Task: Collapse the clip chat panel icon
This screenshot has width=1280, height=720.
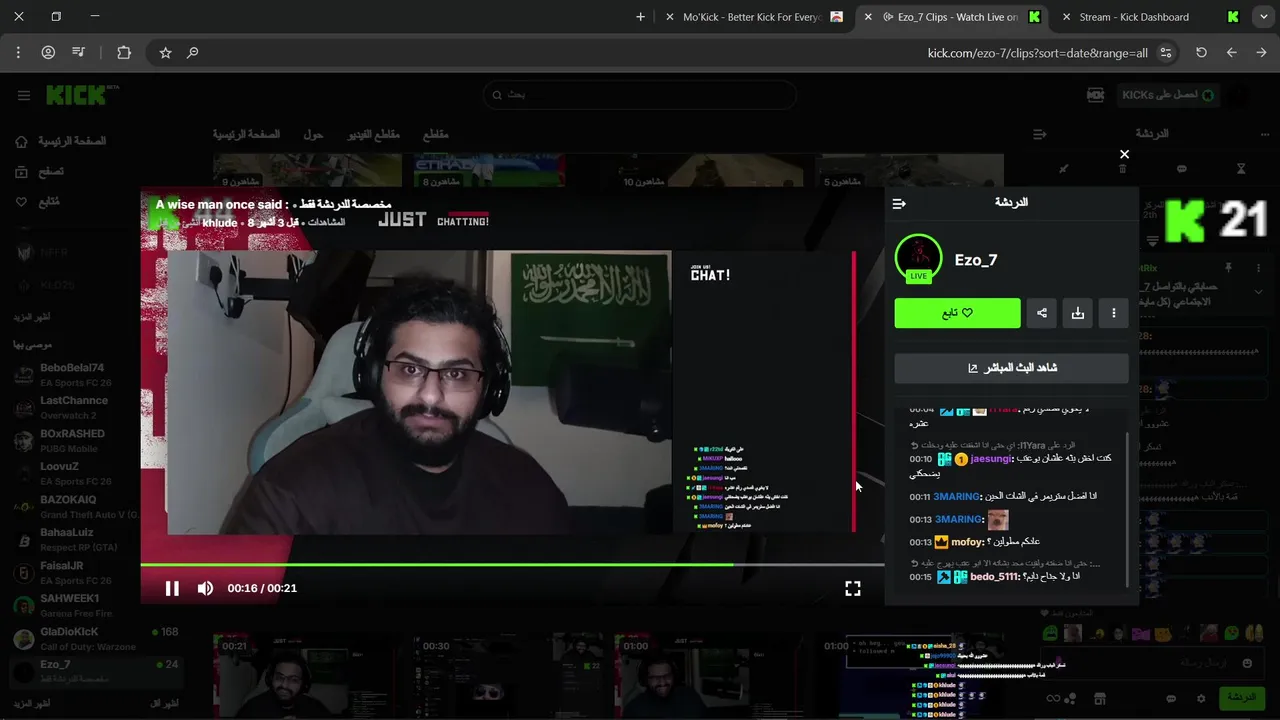Action: point(899,203)
